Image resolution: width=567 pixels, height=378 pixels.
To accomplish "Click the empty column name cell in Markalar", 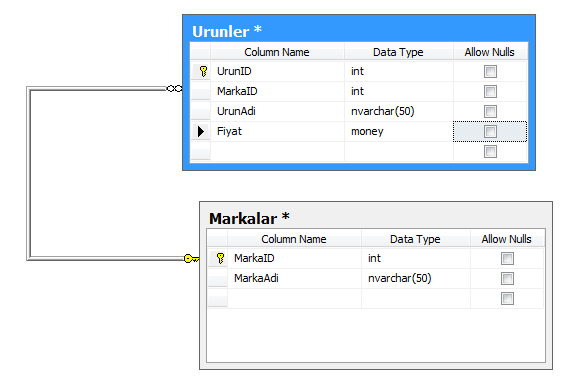I will 294,298.
